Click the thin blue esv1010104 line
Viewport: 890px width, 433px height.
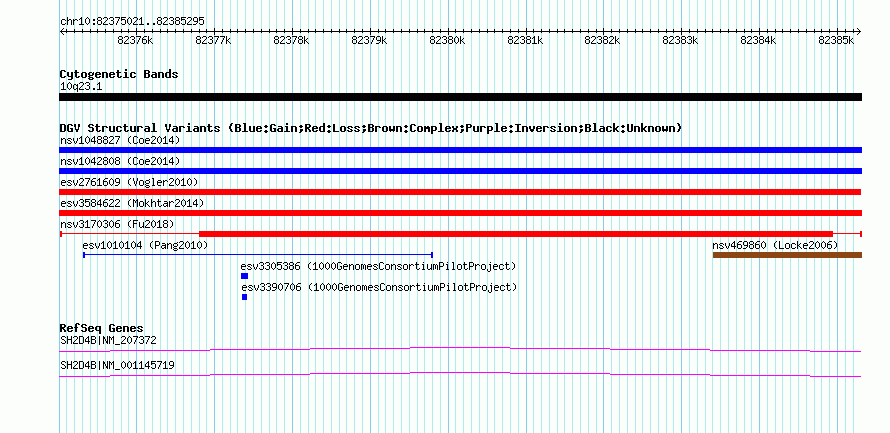tap(258, 255)
